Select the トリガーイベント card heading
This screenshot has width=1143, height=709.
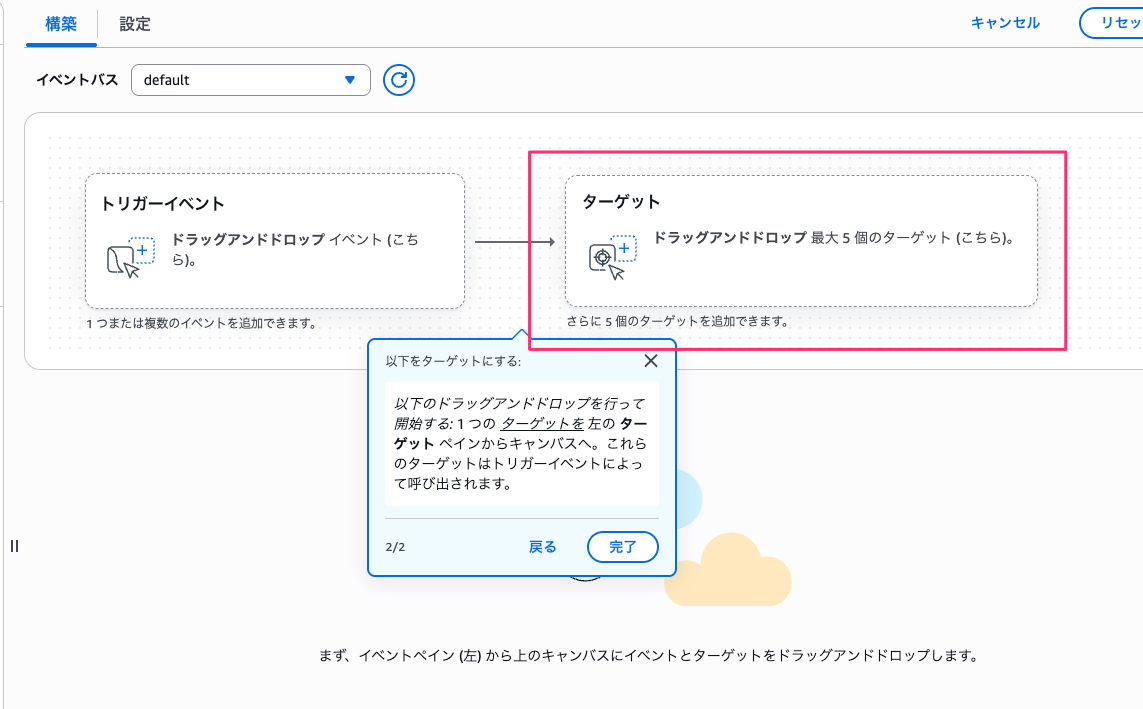point(163,203)
